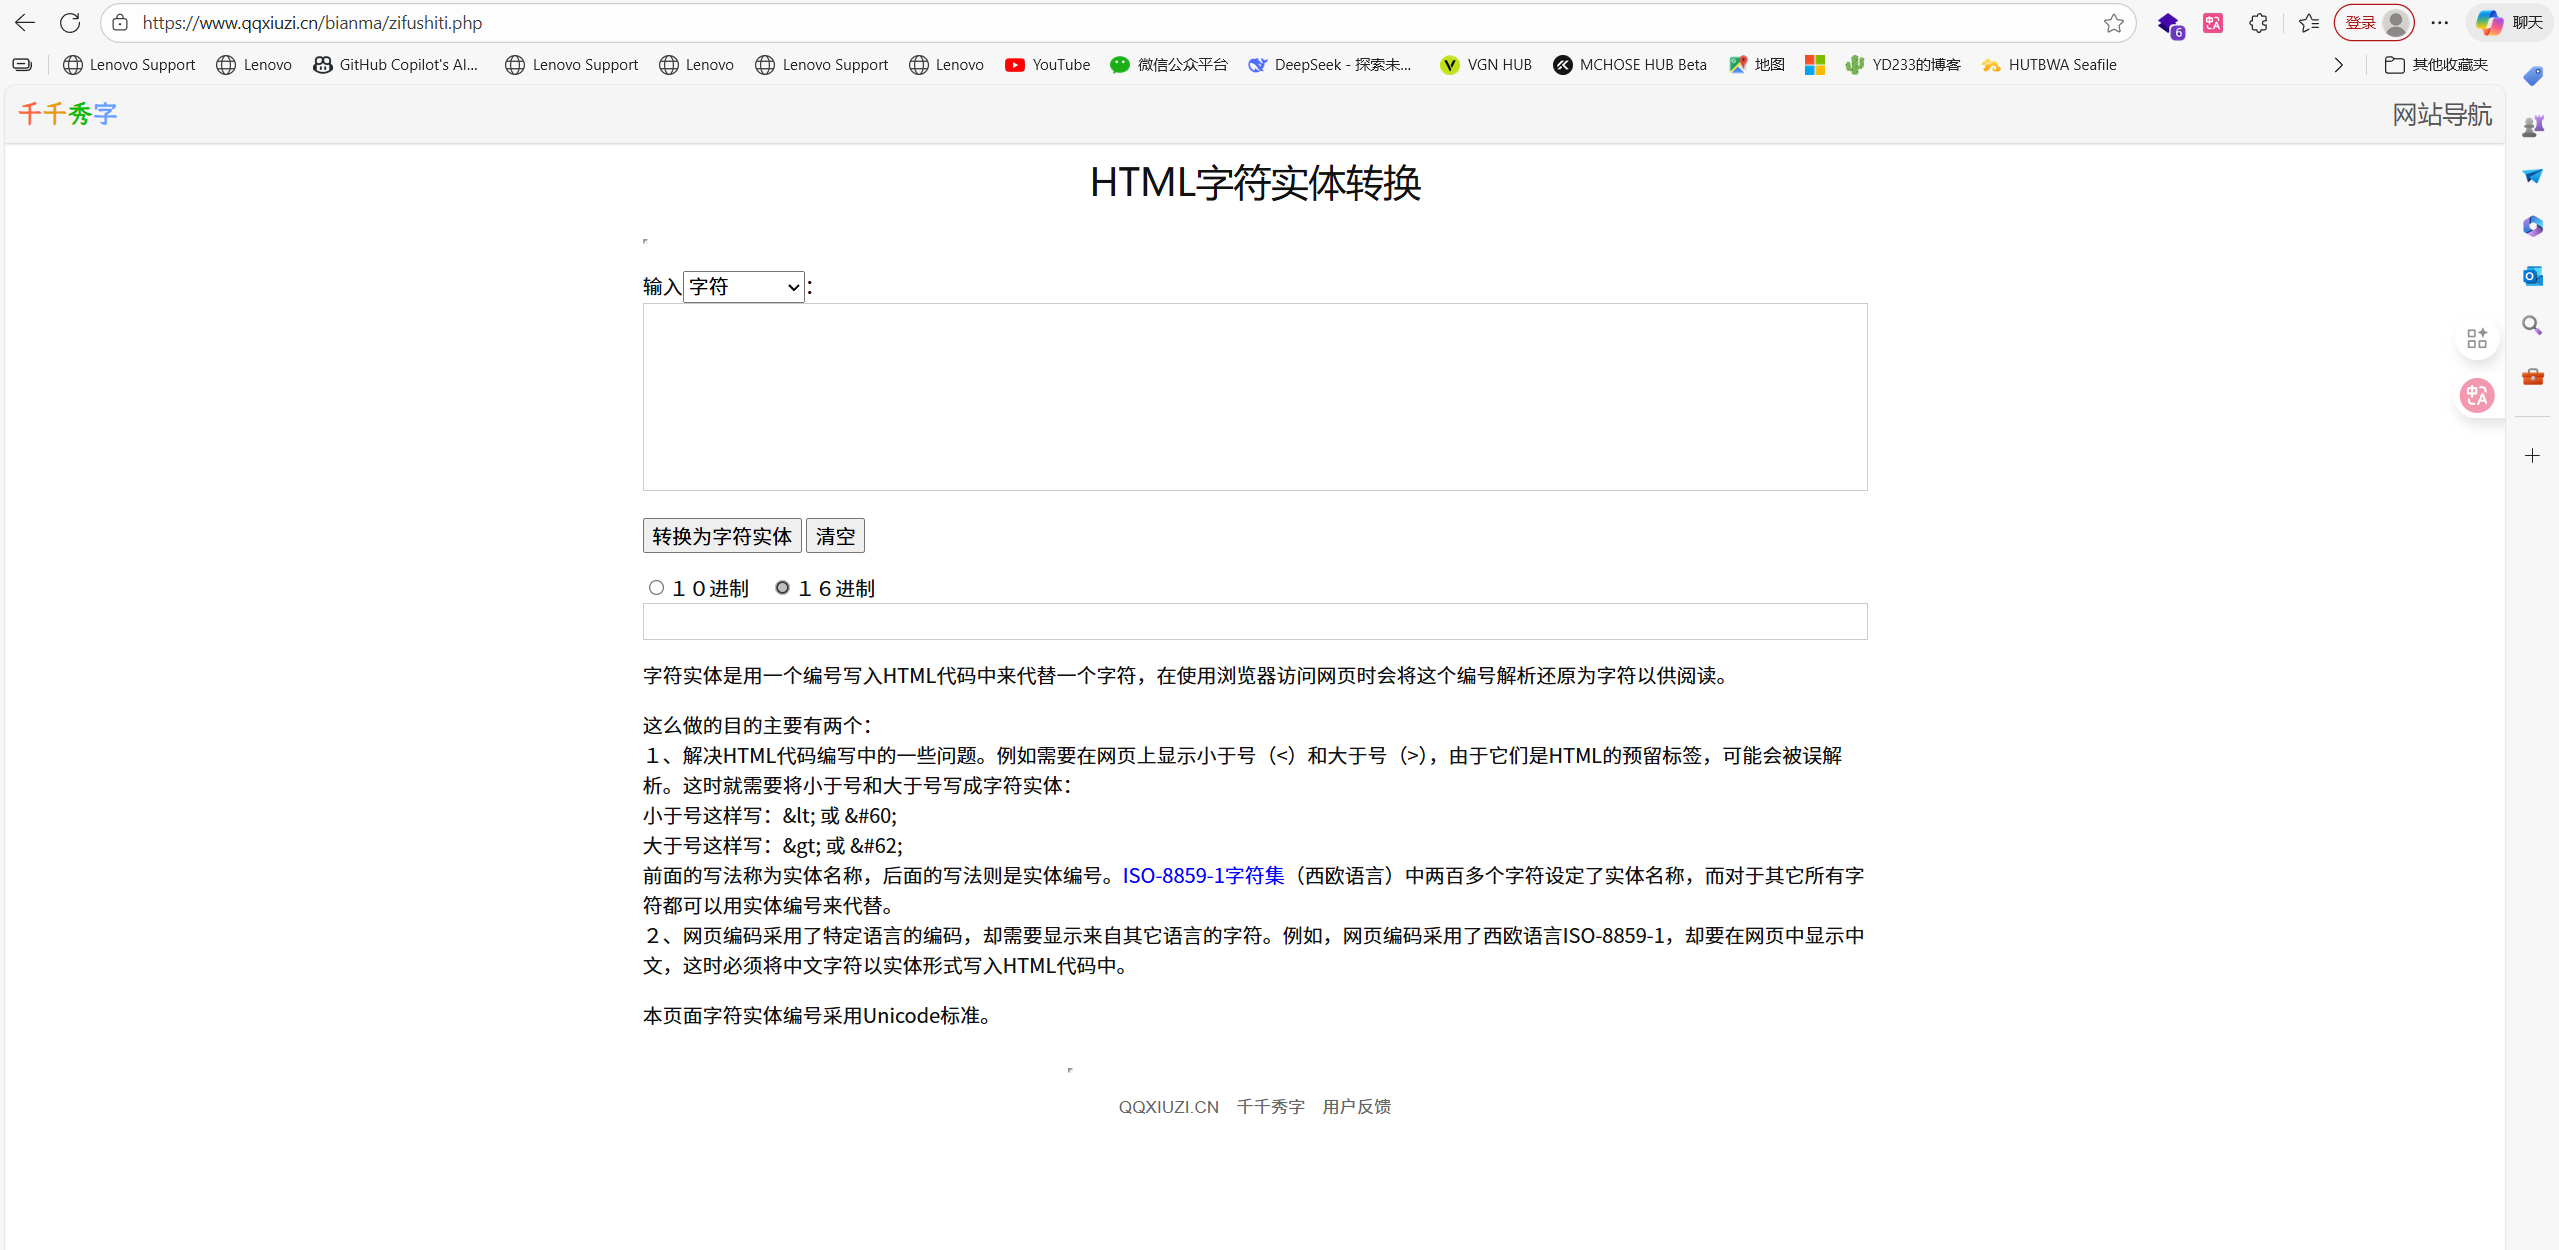Viewport: 2559px width, 1250px height.
Task: Open the YouTube bookmark
Action: pyautogui.click(x=1047, y=65)
